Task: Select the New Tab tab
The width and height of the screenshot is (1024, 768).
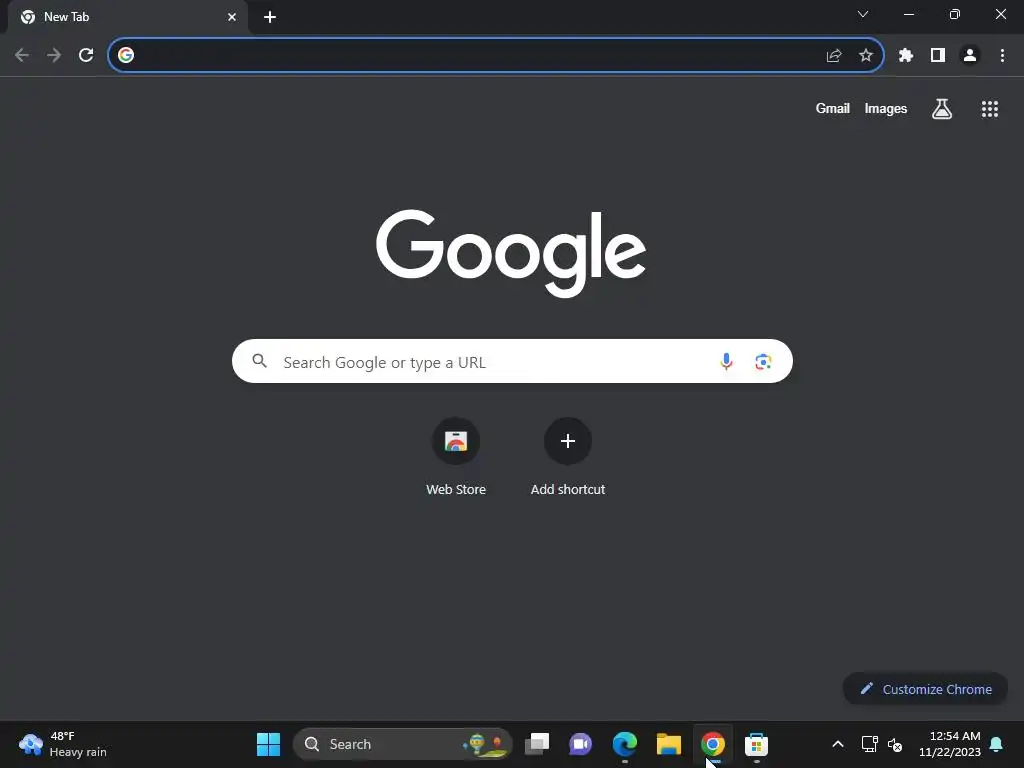Action: [x=128, y=17]
